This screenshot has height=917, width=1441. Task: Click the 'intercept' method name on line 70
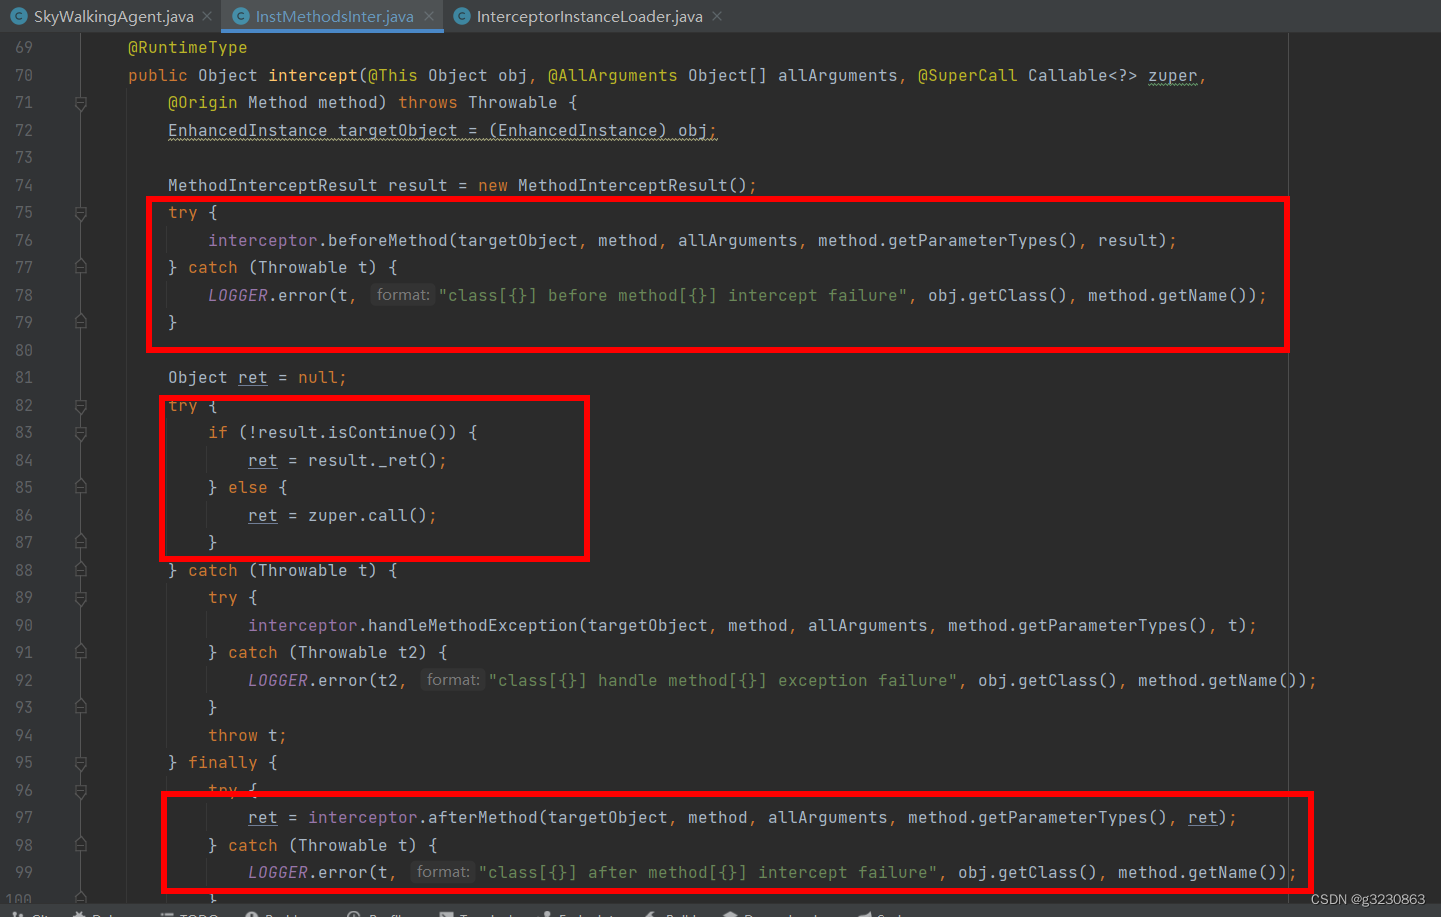point(313,76)
